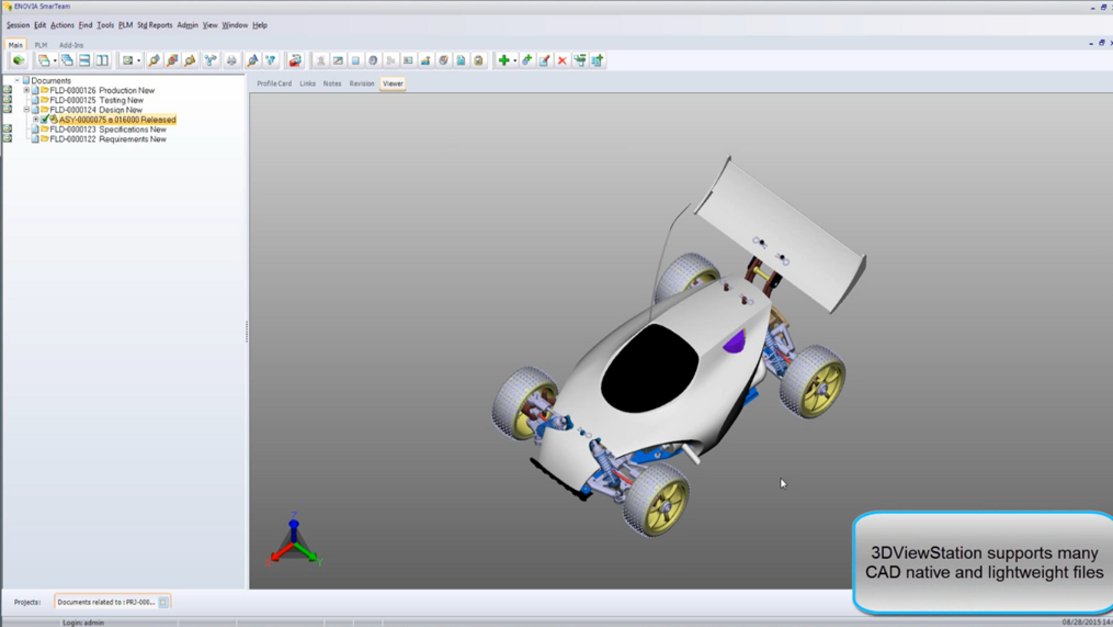
Task: Open the Links tab
Action: (307, 84)
